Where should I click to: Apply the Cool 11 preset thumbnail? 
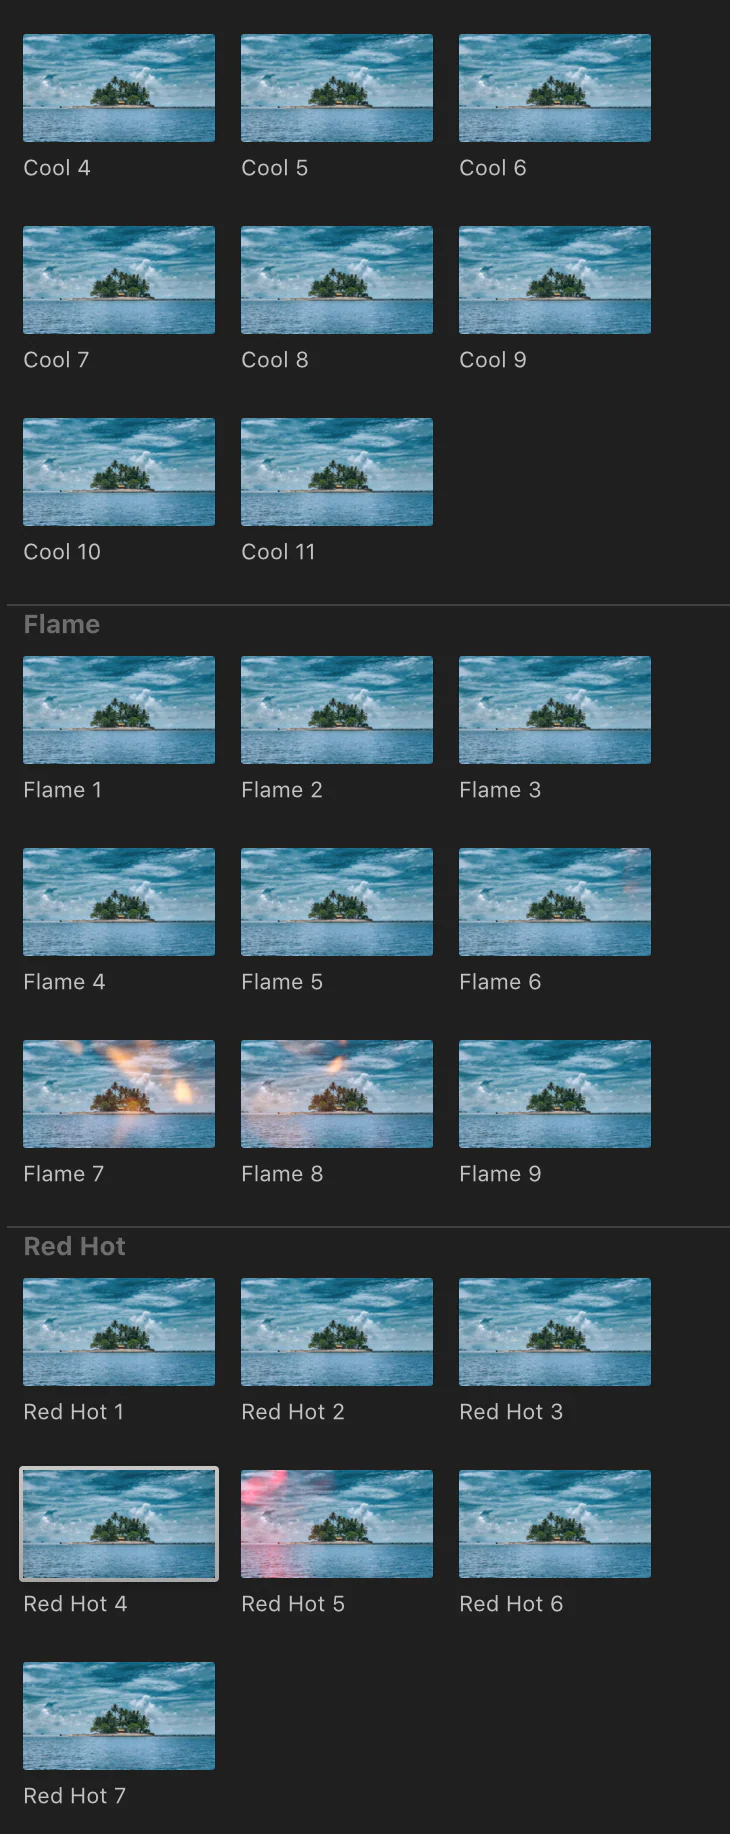(x=337, y=472)
